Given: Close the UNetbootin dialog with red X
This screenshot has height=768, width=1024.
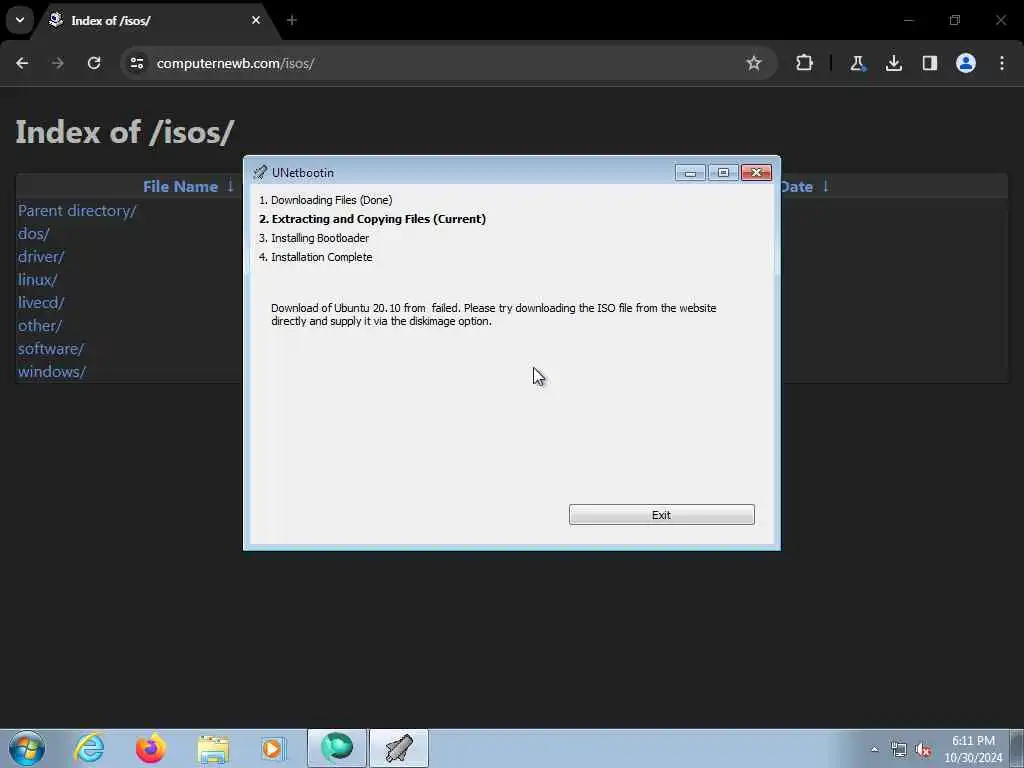Looking at the screenshot, I should click(756, 172).
